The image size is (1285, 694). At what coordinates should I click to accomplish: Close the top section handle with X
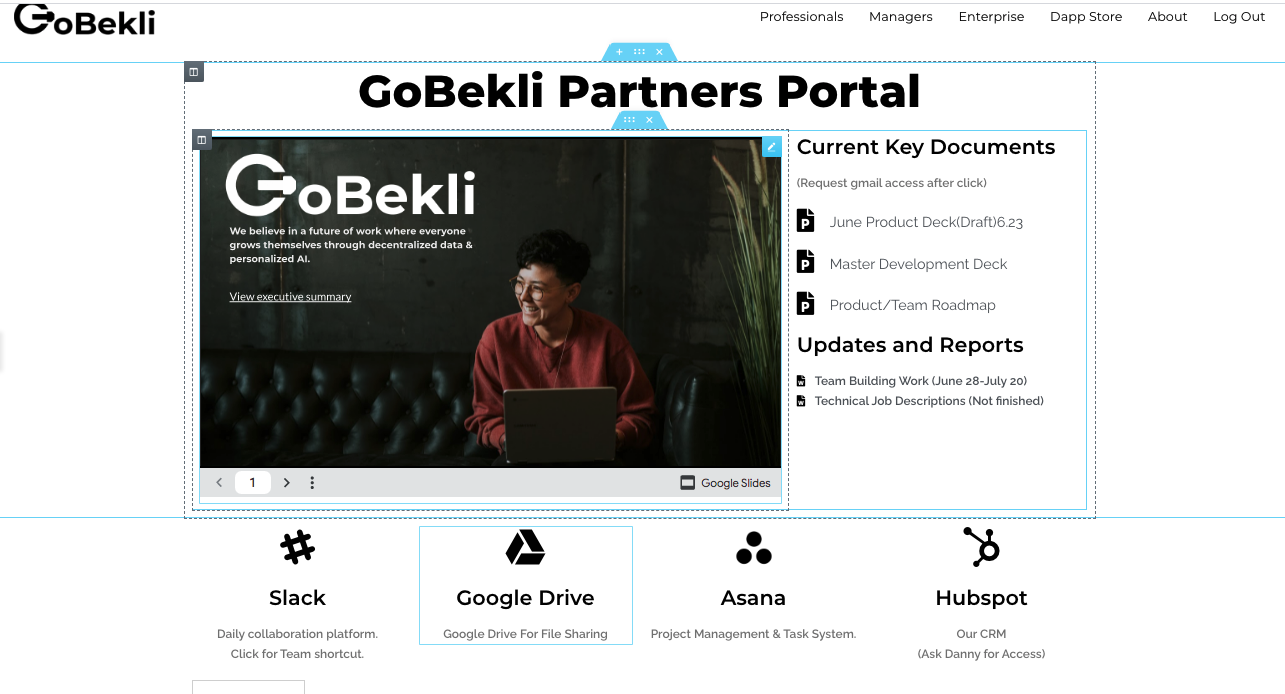[659, 52]
